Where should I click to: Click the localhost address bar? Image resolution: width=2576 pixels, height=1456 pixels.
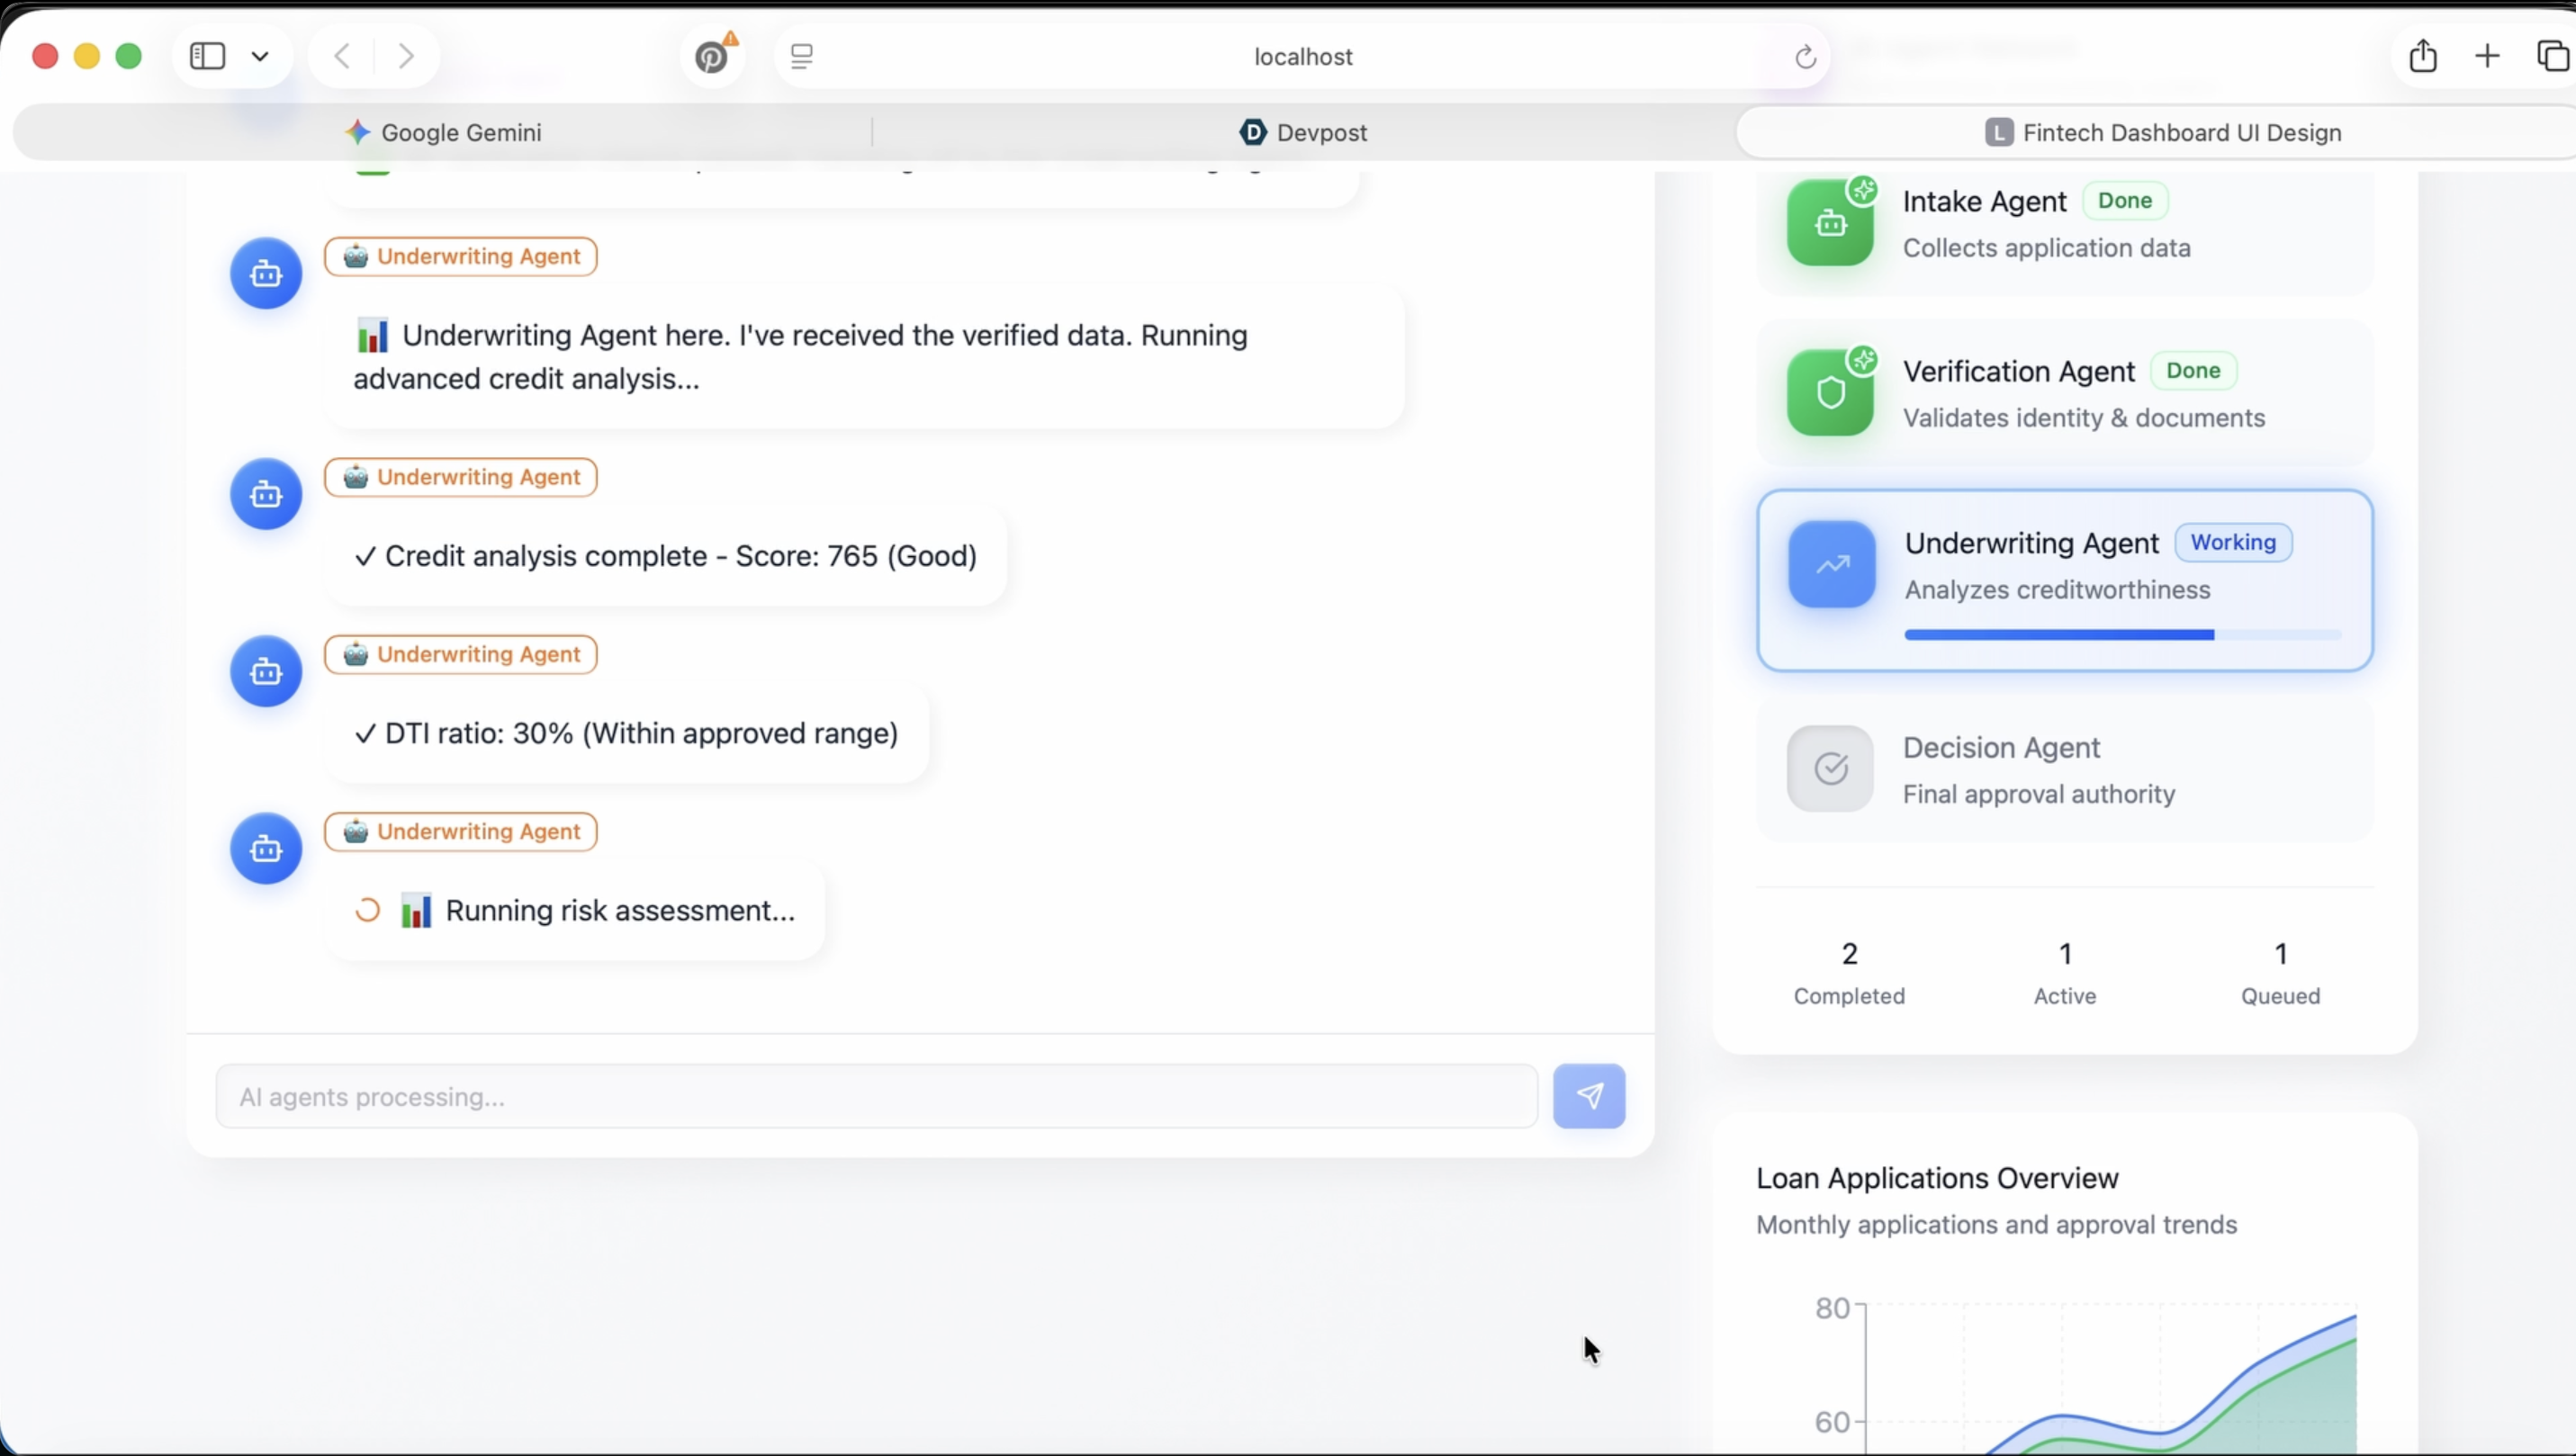coord(1302,57)
